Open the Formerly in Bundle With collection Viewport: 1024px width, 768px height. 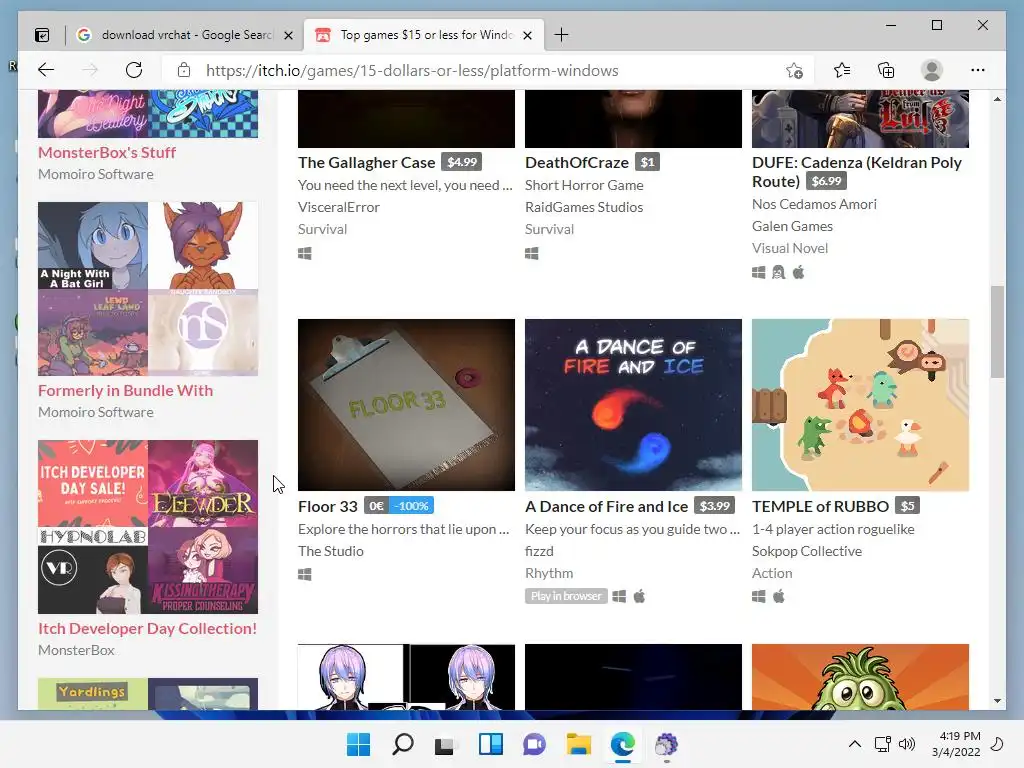pyautogui.click(x=125, y=391)
